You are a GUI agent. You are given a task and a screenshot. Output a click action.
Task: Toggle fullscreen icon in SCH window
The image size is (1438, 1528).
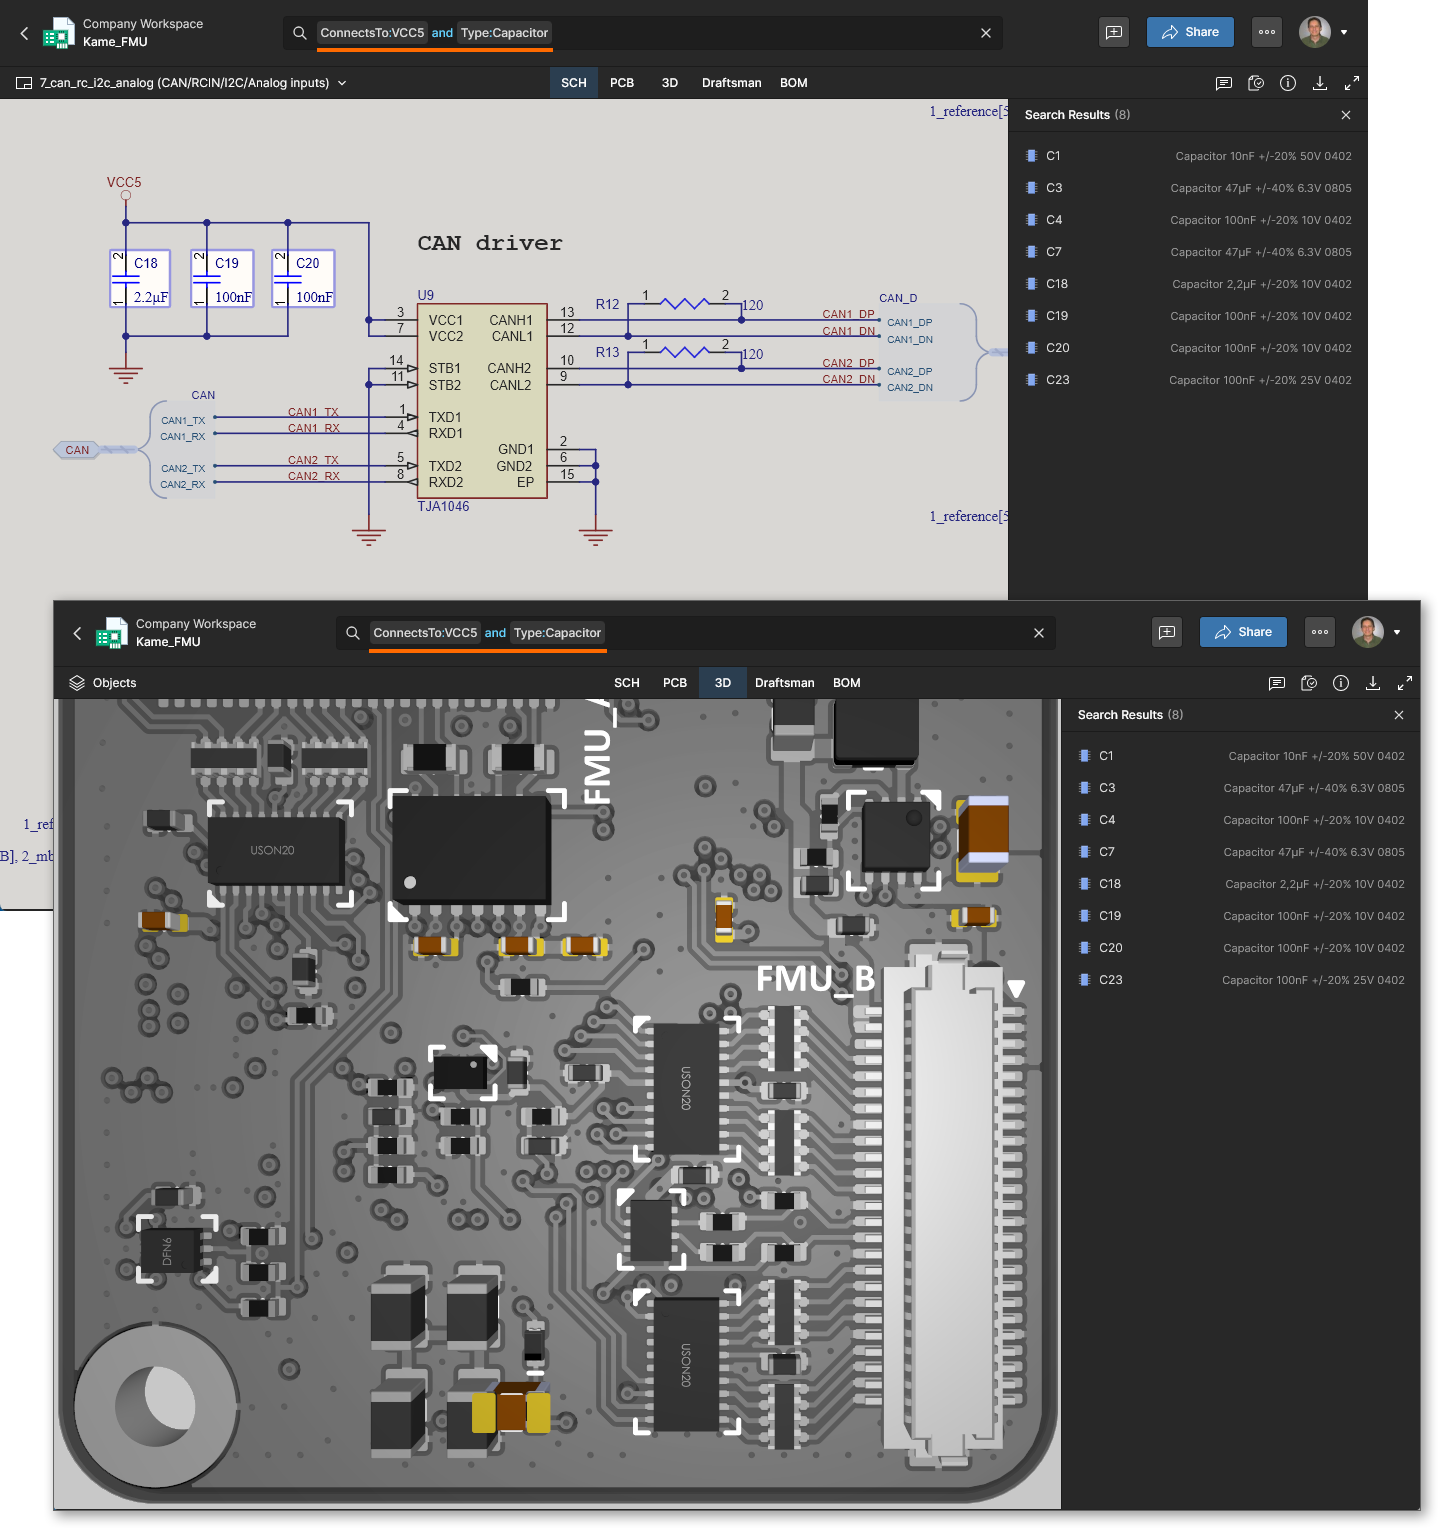(1352, 83)
